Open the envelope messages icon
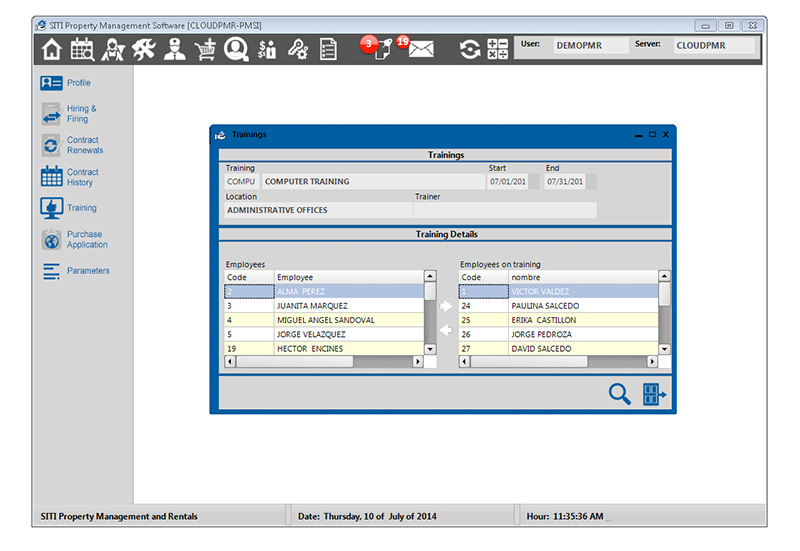The width and height of the screenshot is (800, 551). pyautogui.click(x=421, y=49)
